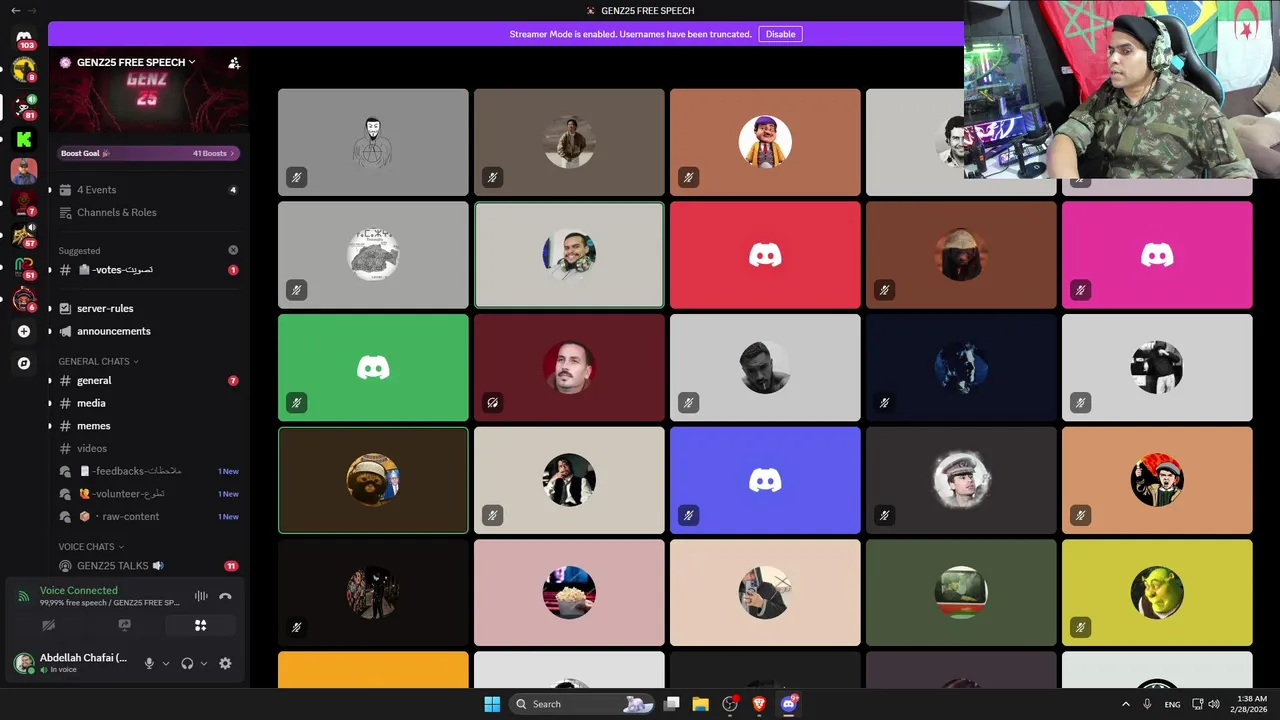Collapse the VOICE CHATS category
1280x720 pixels.
91,547
